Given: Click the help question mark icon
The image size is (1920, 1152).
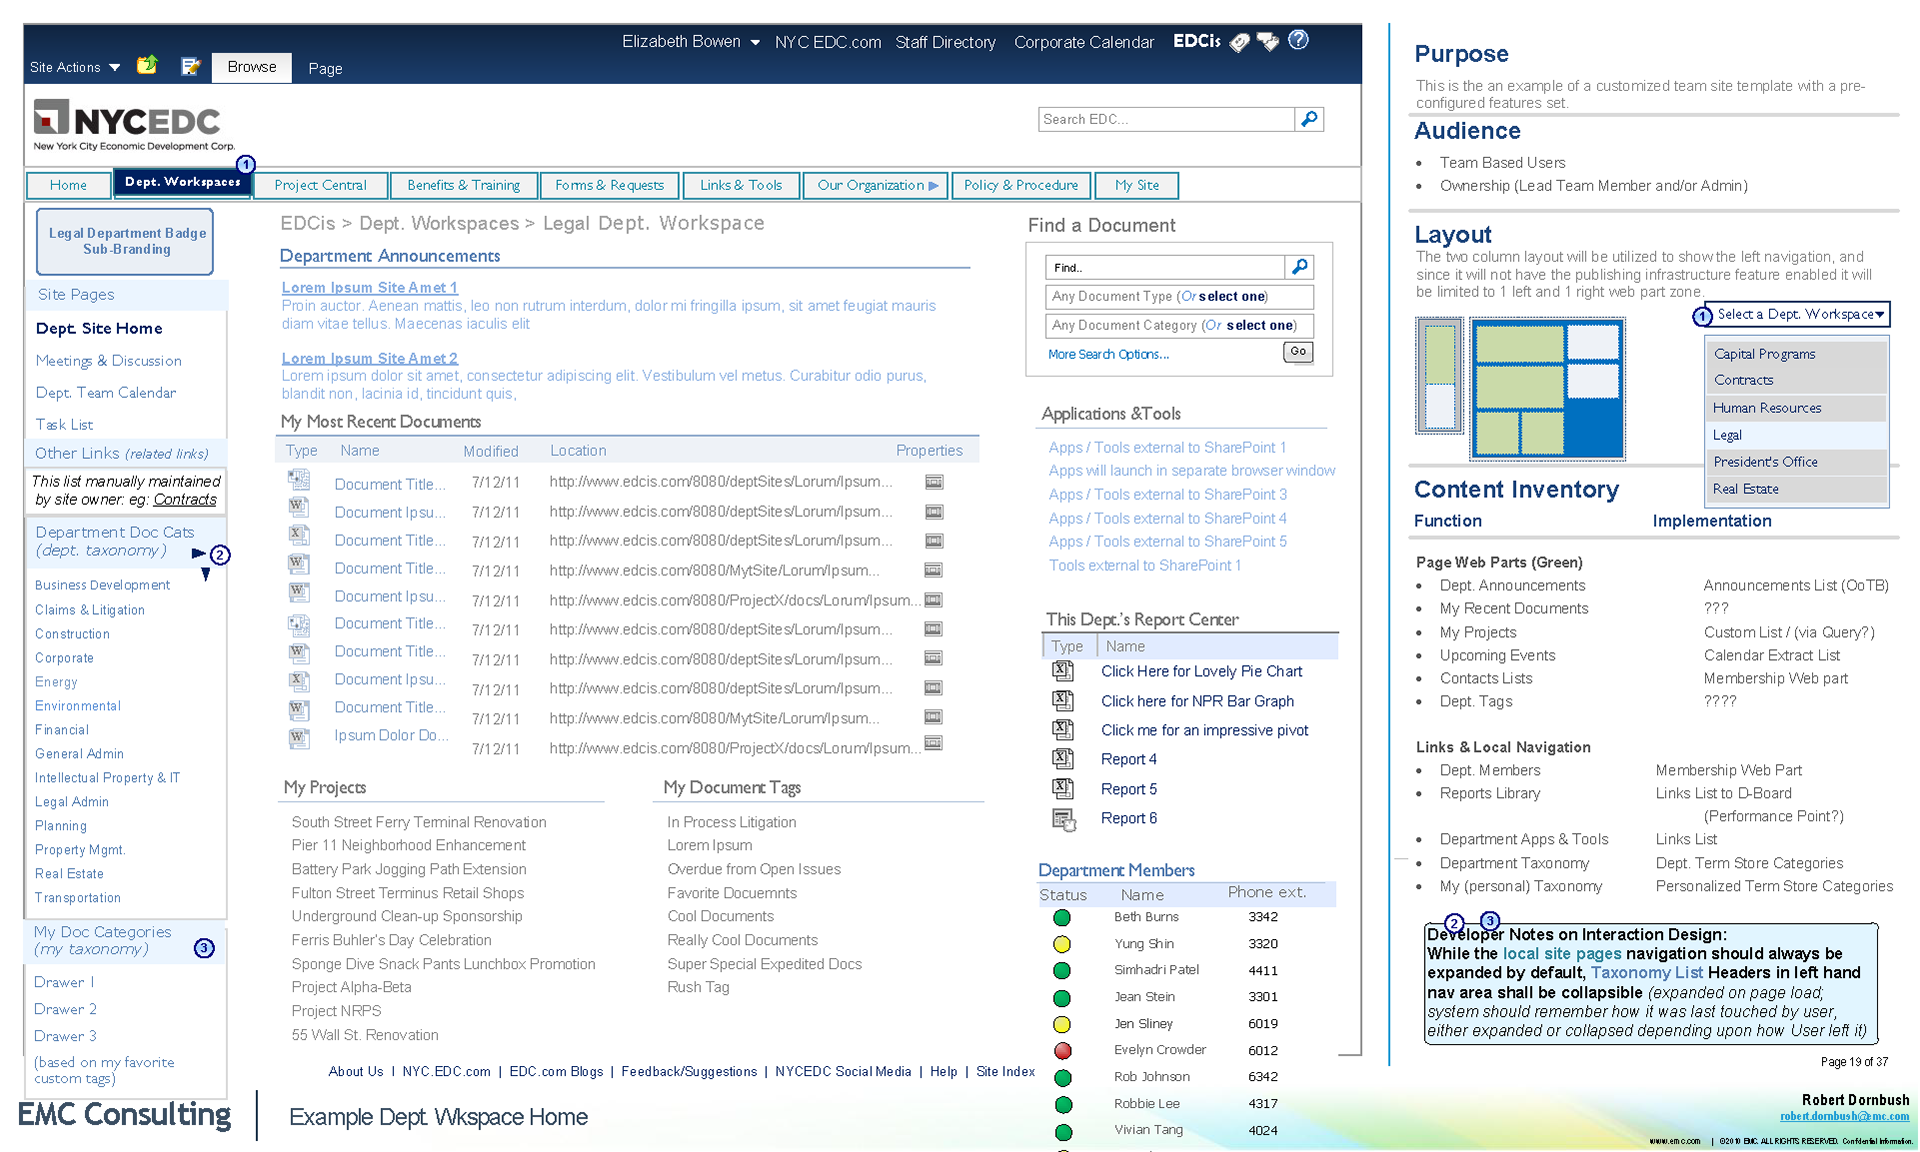Looking at the screenshot, I should (1298, 41).
